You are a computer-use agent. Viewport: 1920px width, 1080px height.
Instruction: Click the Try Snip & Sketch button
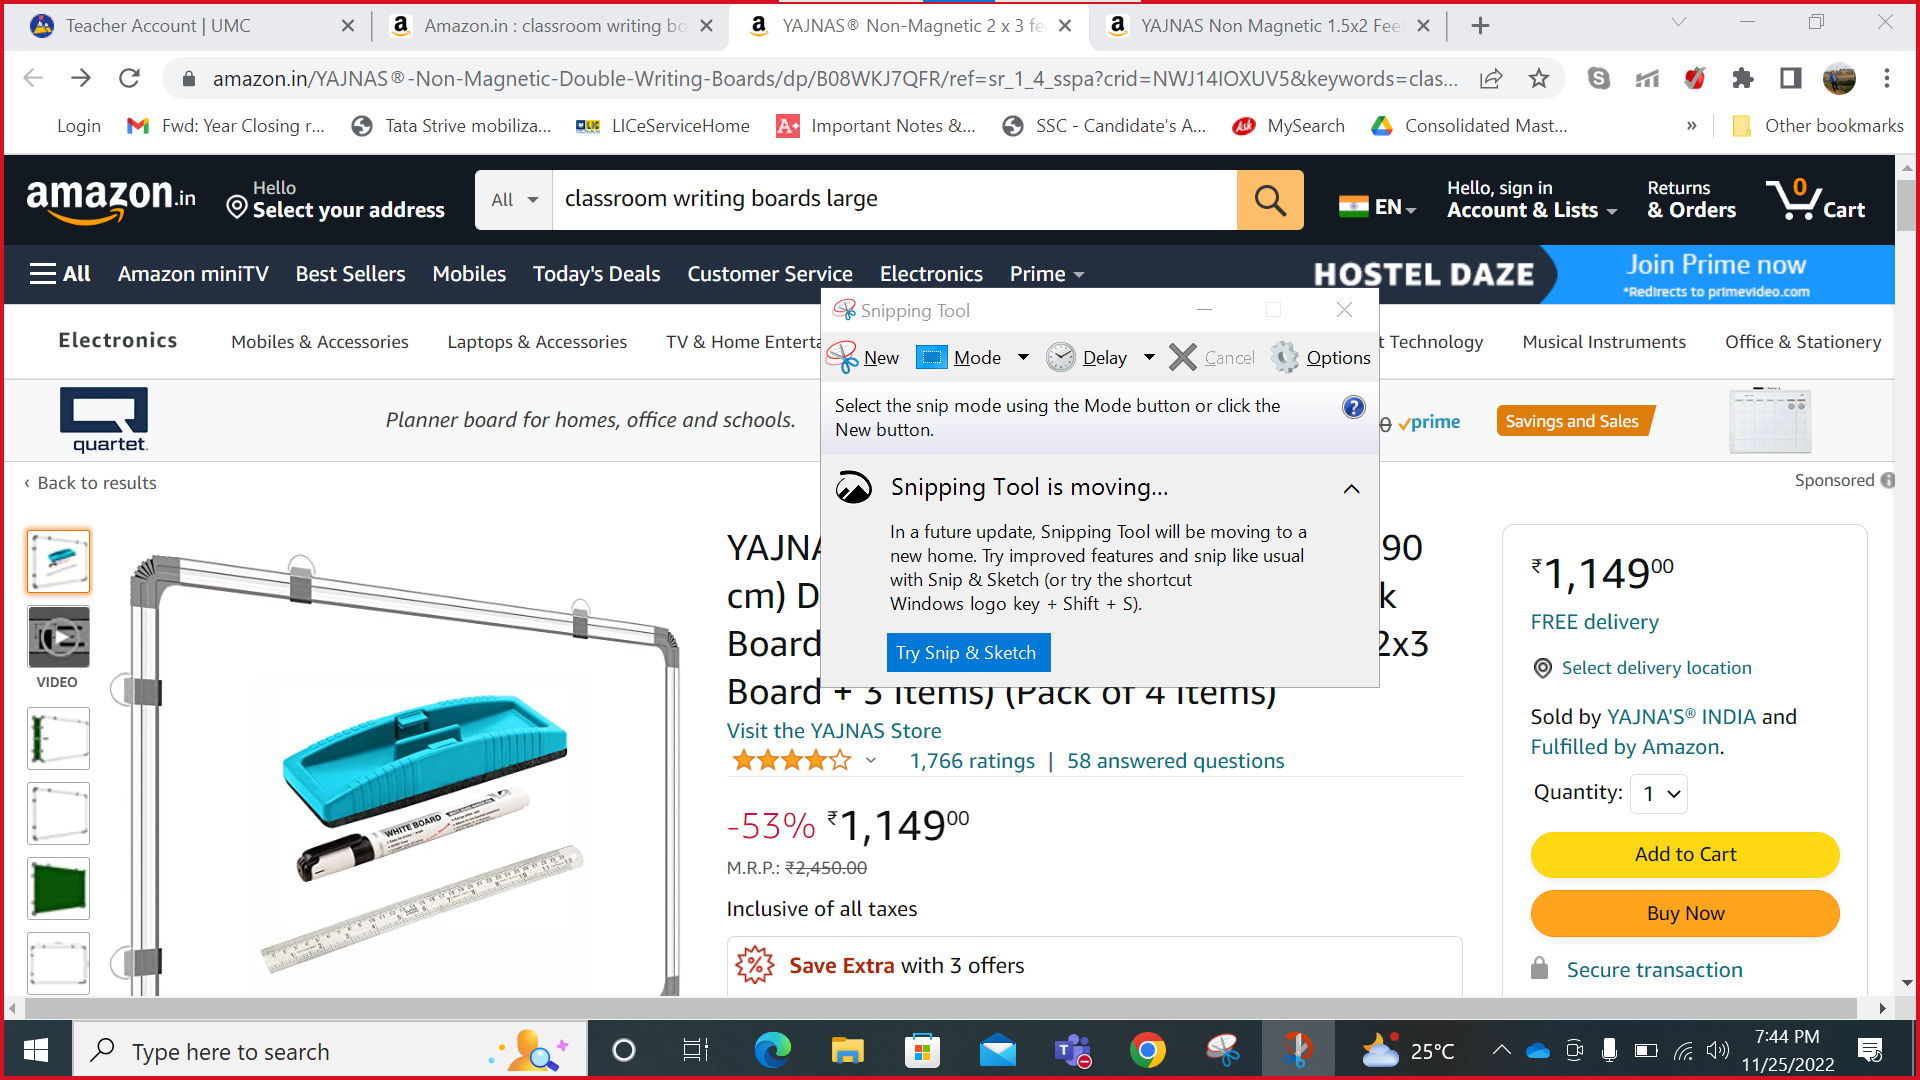click(967, 653)
